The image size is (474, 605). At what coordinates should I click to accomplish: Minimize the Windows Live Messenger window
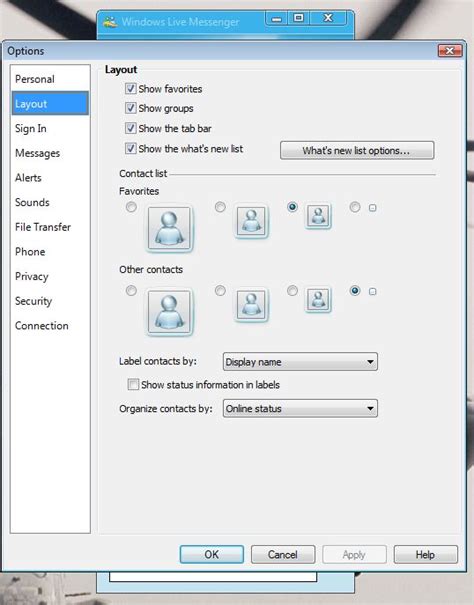coord(277,18)
